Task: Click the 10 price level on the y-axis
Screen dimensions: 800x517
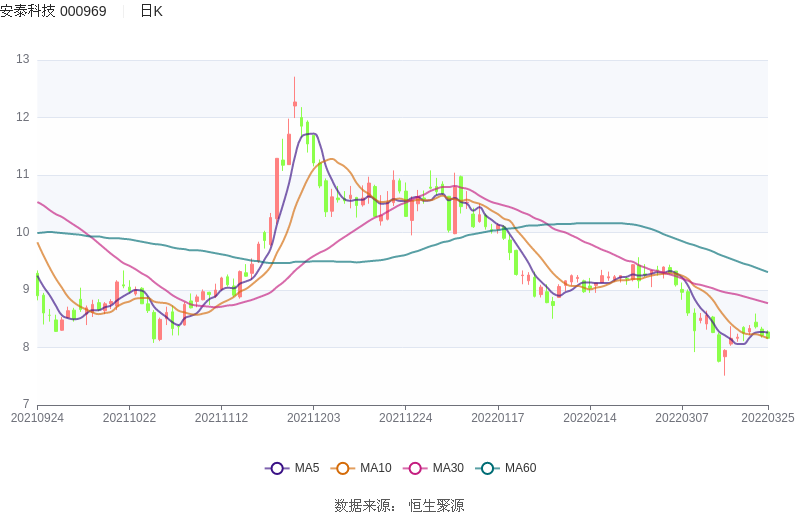Action: [x=23, y=232]
